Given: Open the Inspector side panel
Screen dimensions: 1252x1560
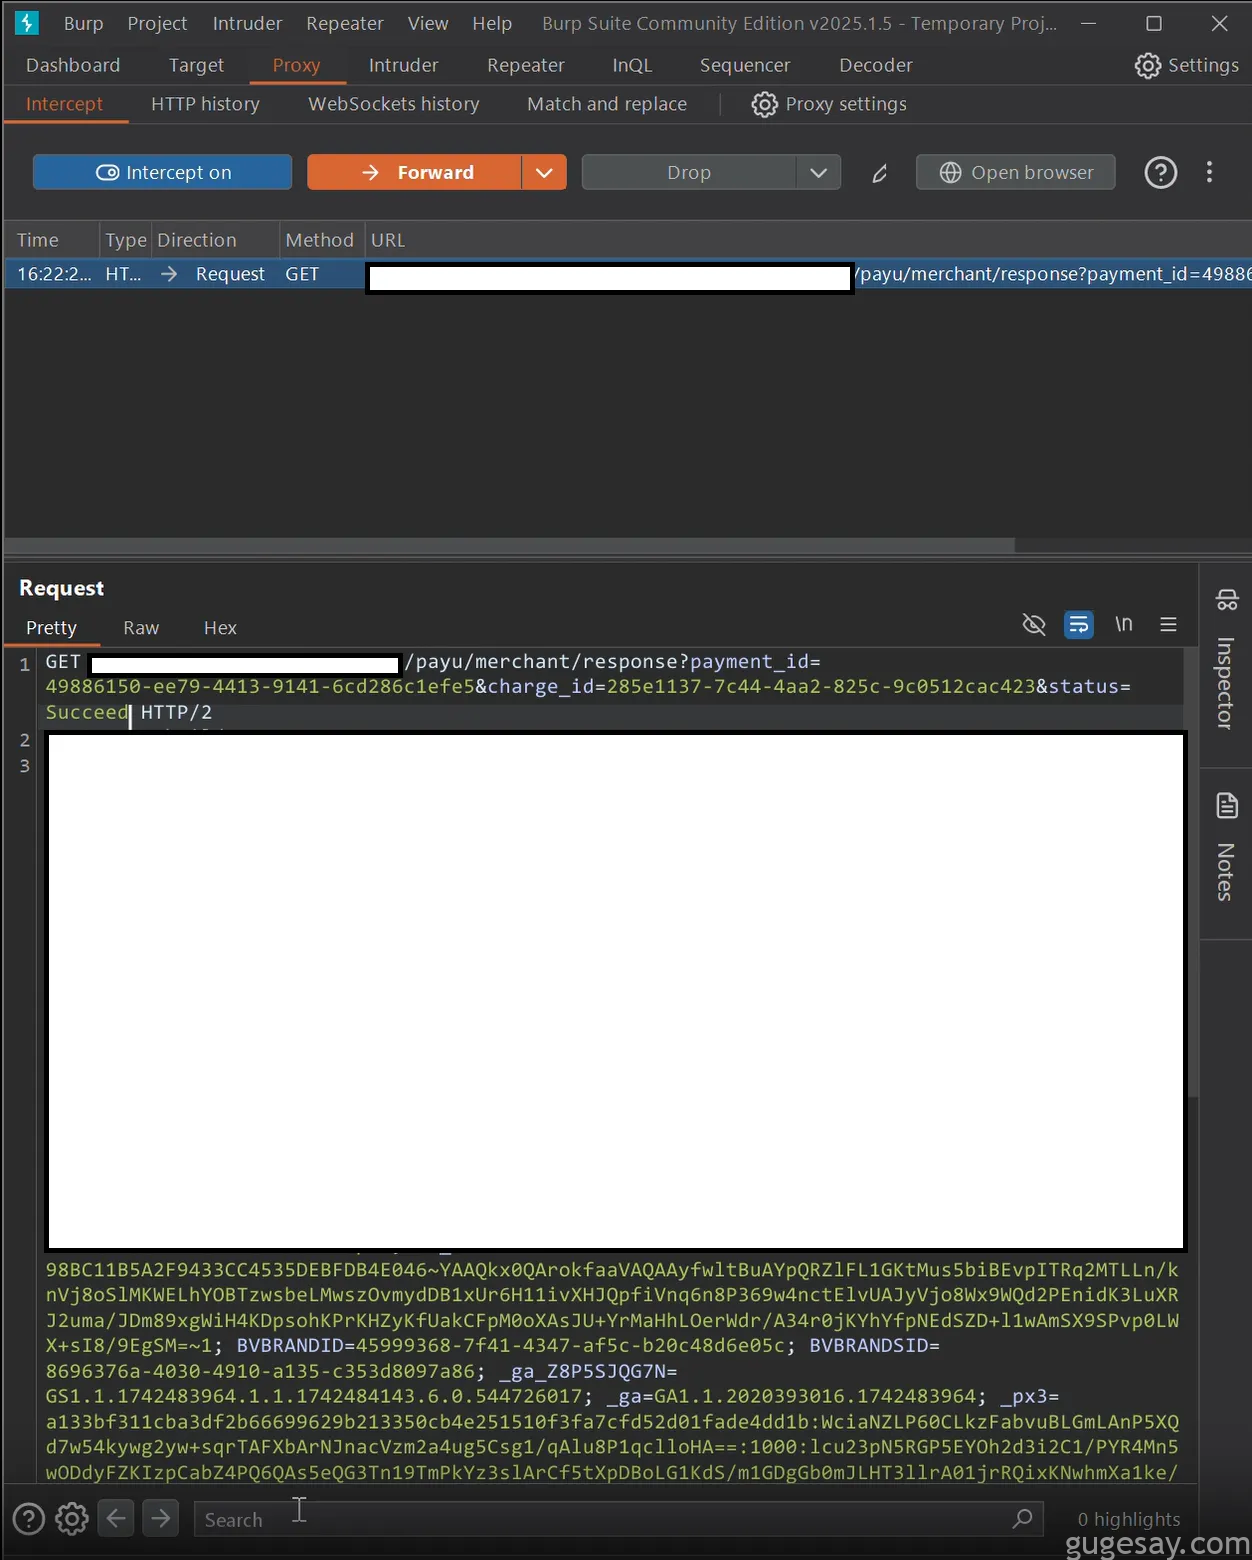Looking at the screenshot, I should pos(1226,660).
